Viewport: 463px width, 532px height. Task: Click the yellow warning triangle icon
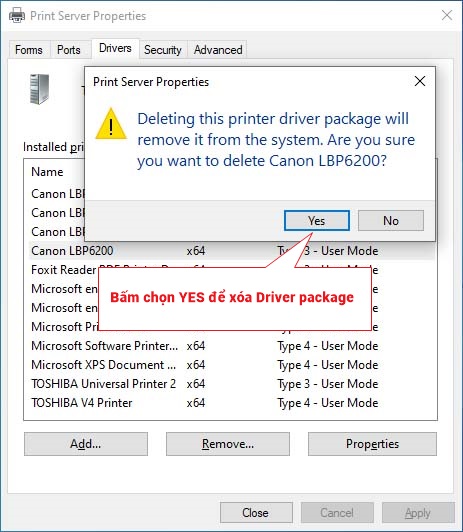pos(111,124)
